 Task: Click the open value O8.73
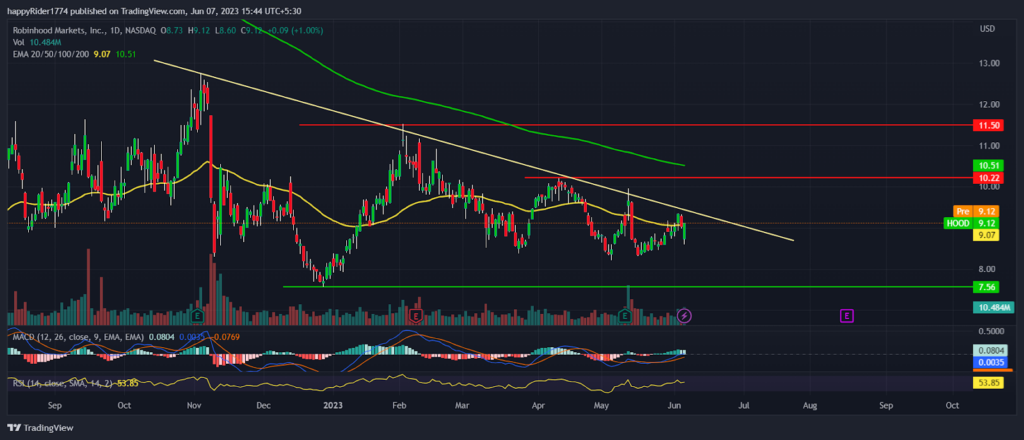172,30
